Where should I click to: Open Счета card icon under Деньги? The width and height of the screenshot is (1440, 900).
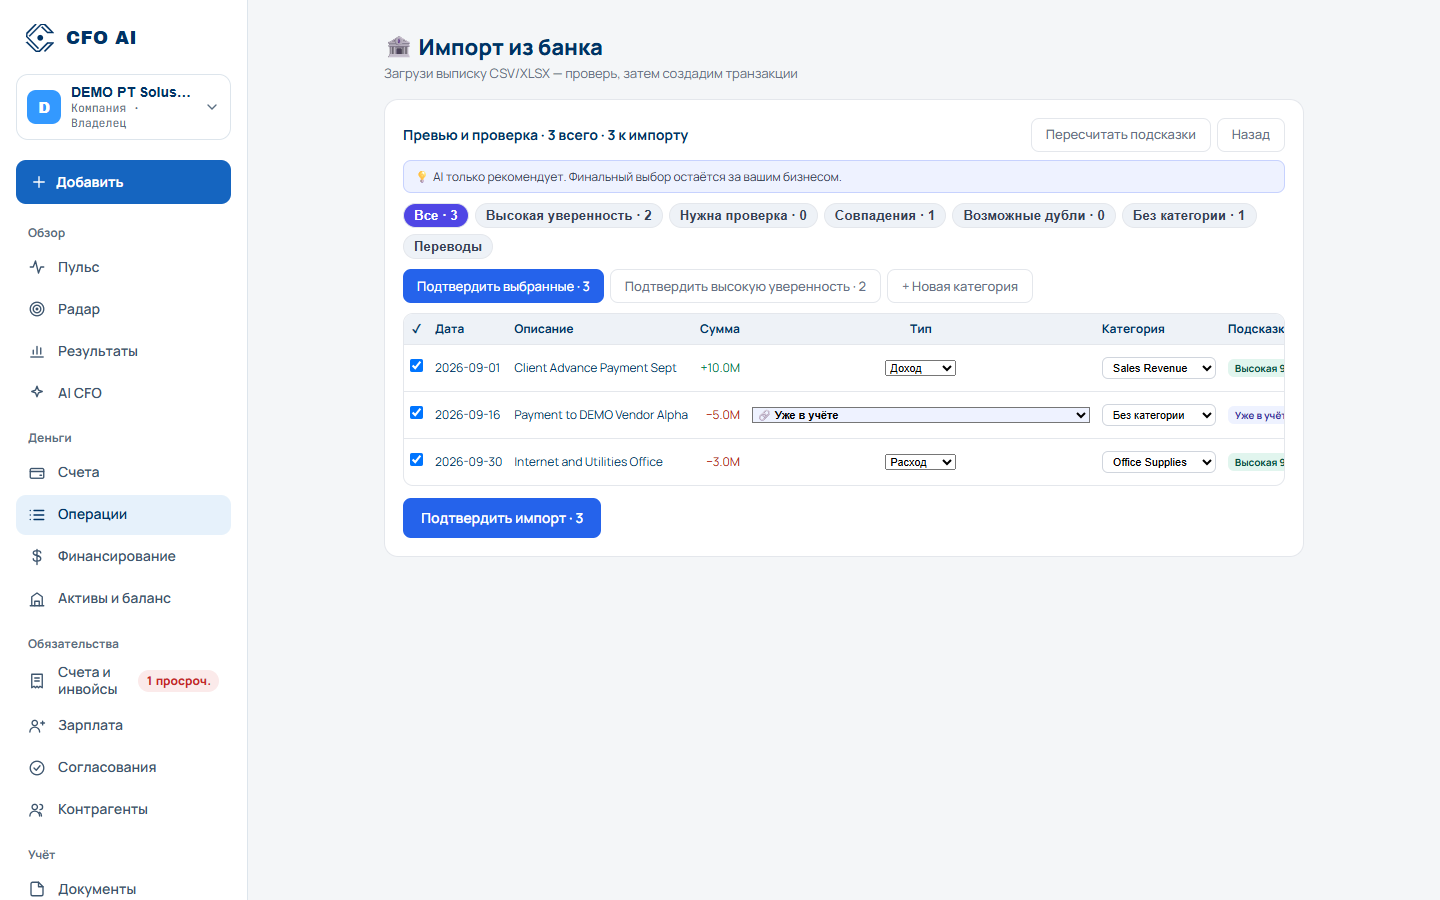tap(37, 472)
